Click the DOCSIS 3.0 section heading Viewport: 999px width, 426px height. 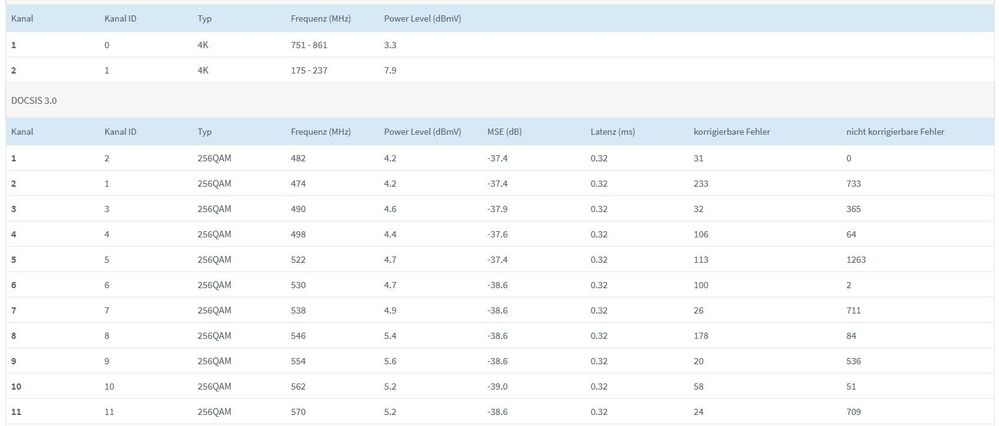(x=36, y=100)
